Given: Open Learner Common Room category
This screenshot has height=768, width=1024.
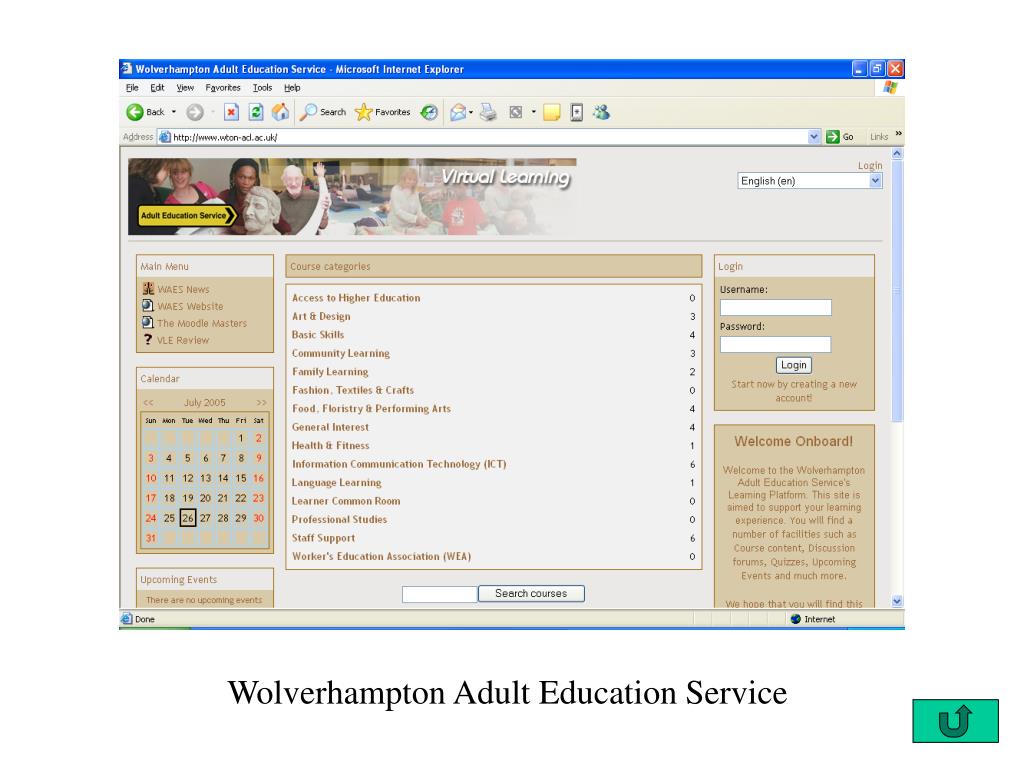Looking at the screenshot, I should point(345,501).
